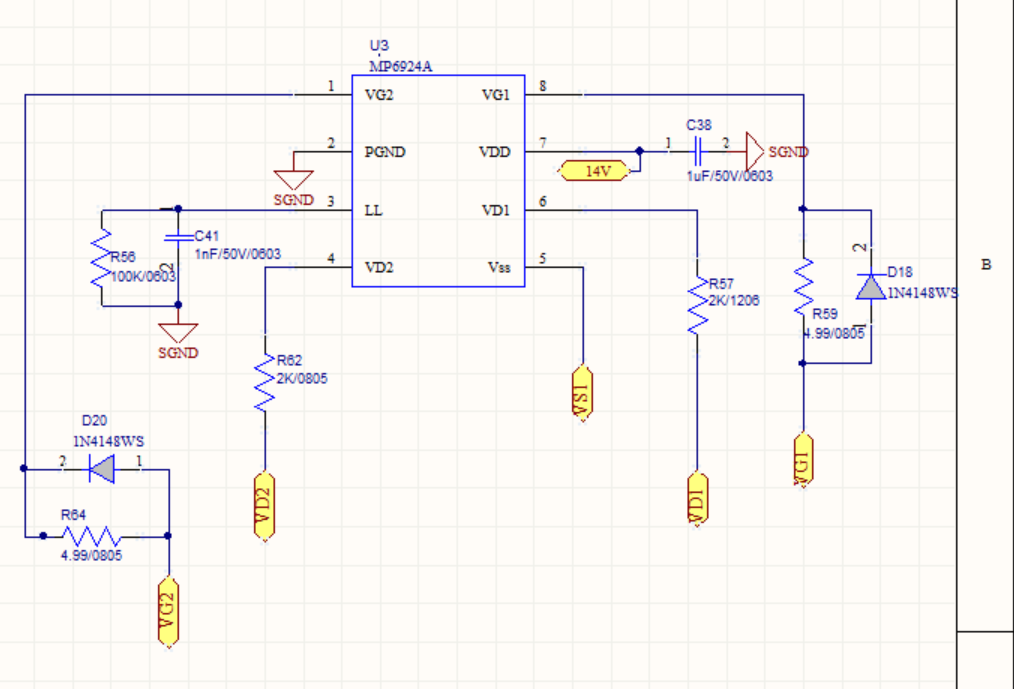Select resistor R64 symbol
The width and height of the screenshot is (1014, 689).
tap(91, 536)
